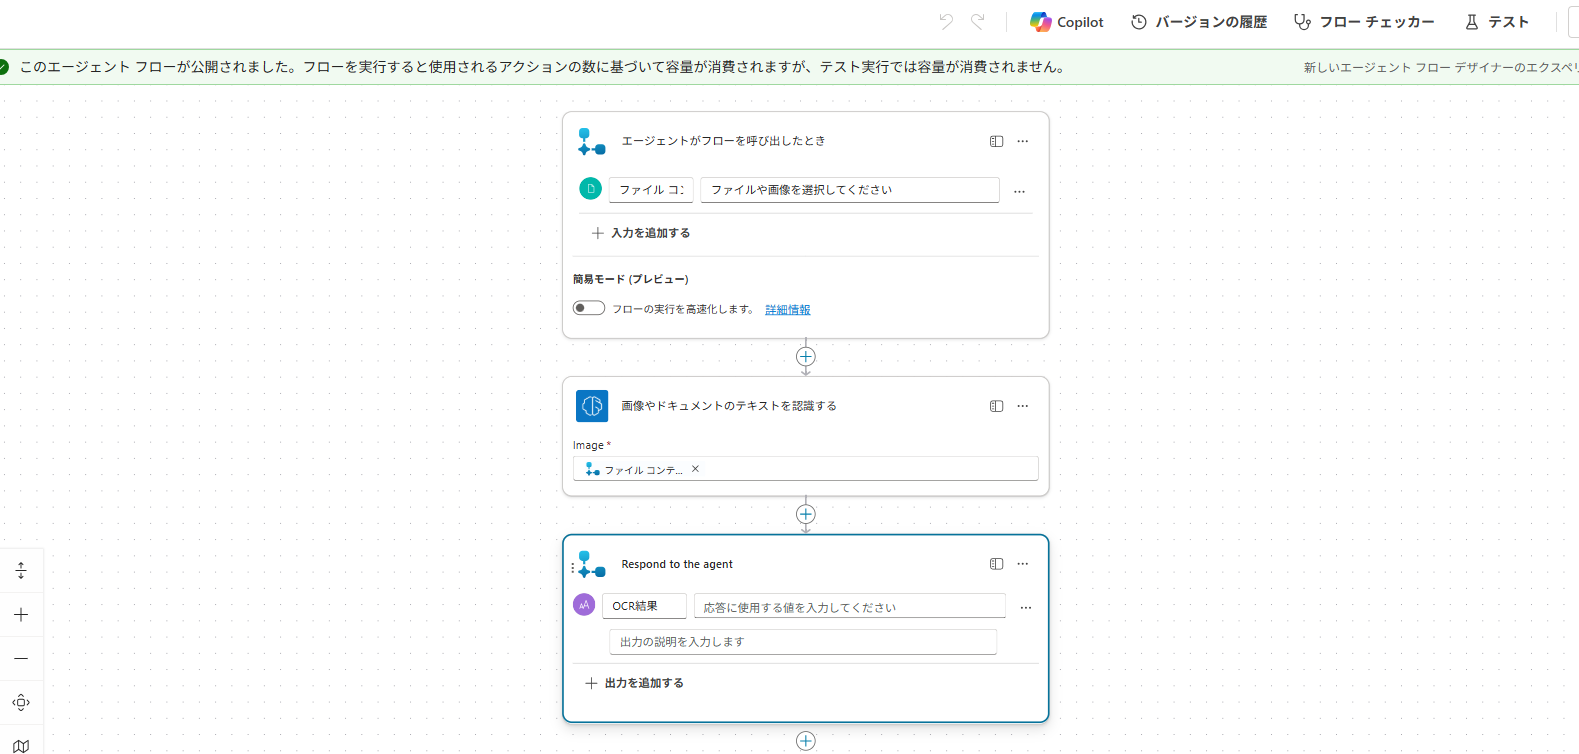The width and height of the screenshot is (1579, 754).
Task: Click the AI Builder OCR action icon
Action: 592,406
